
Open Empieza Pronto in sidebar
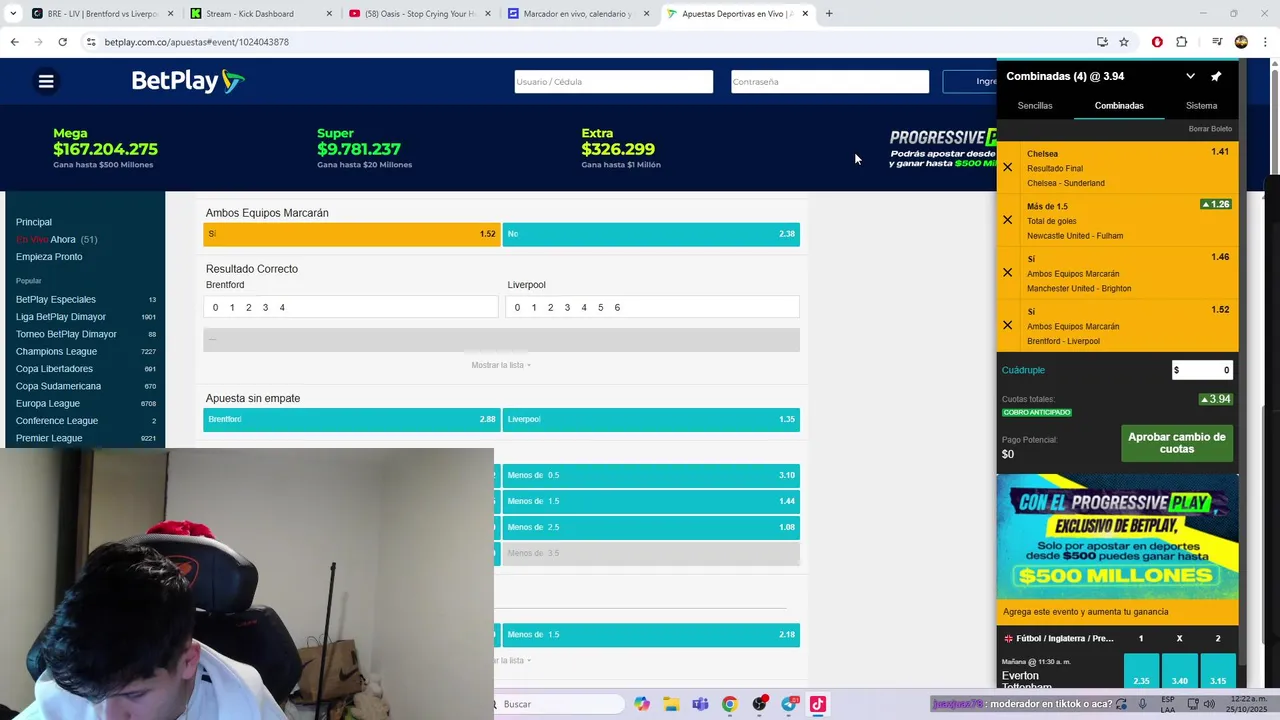pyautogui.click(x=49, y=257)
